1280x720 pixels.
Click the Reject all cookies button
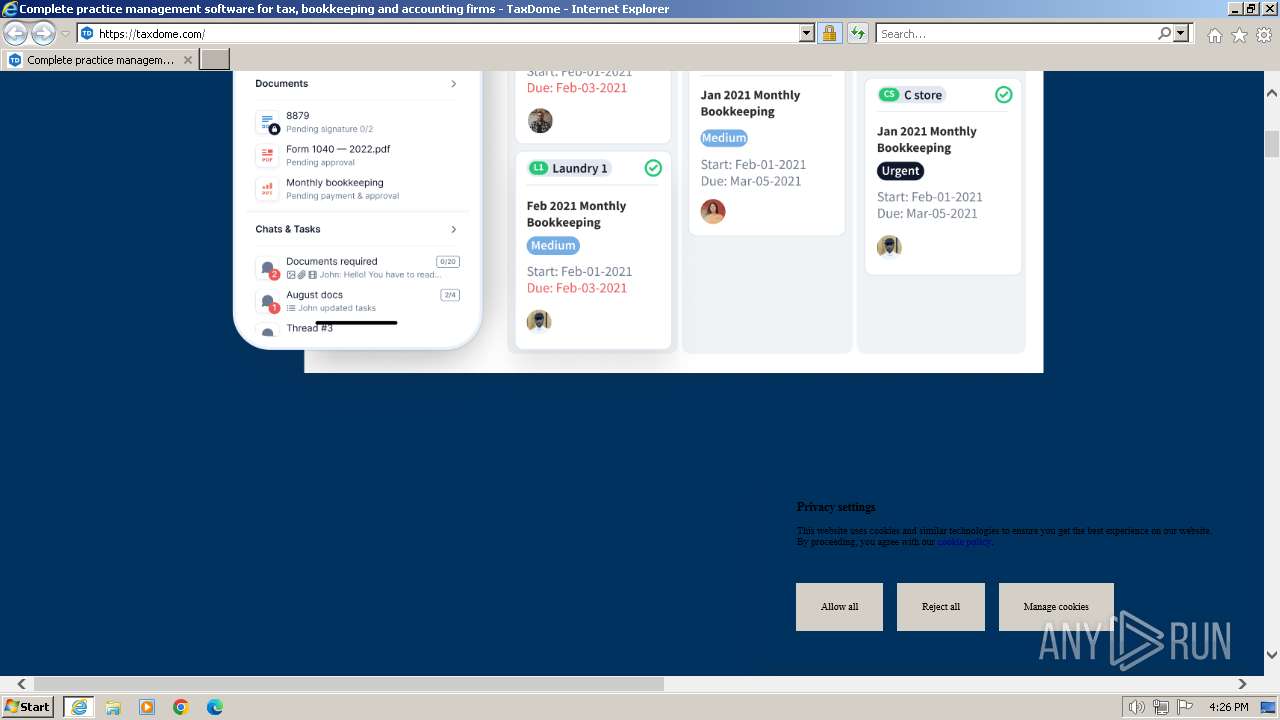[x=941, y=607]
